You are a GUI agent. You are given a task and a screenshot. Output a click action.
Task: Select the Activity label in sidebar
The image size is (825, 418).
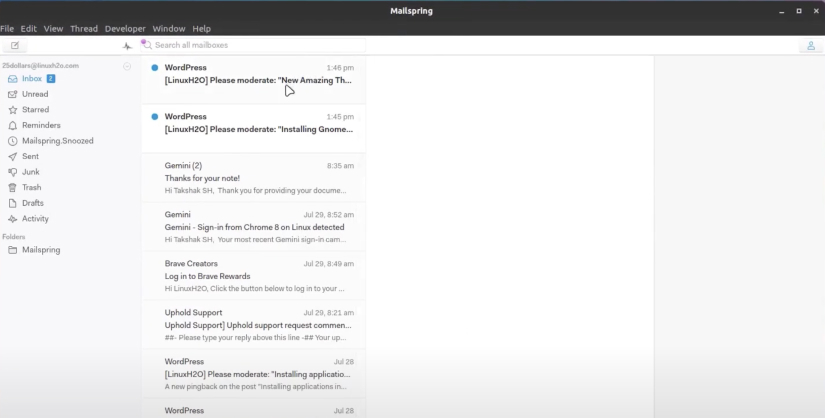tap(35, 218)
